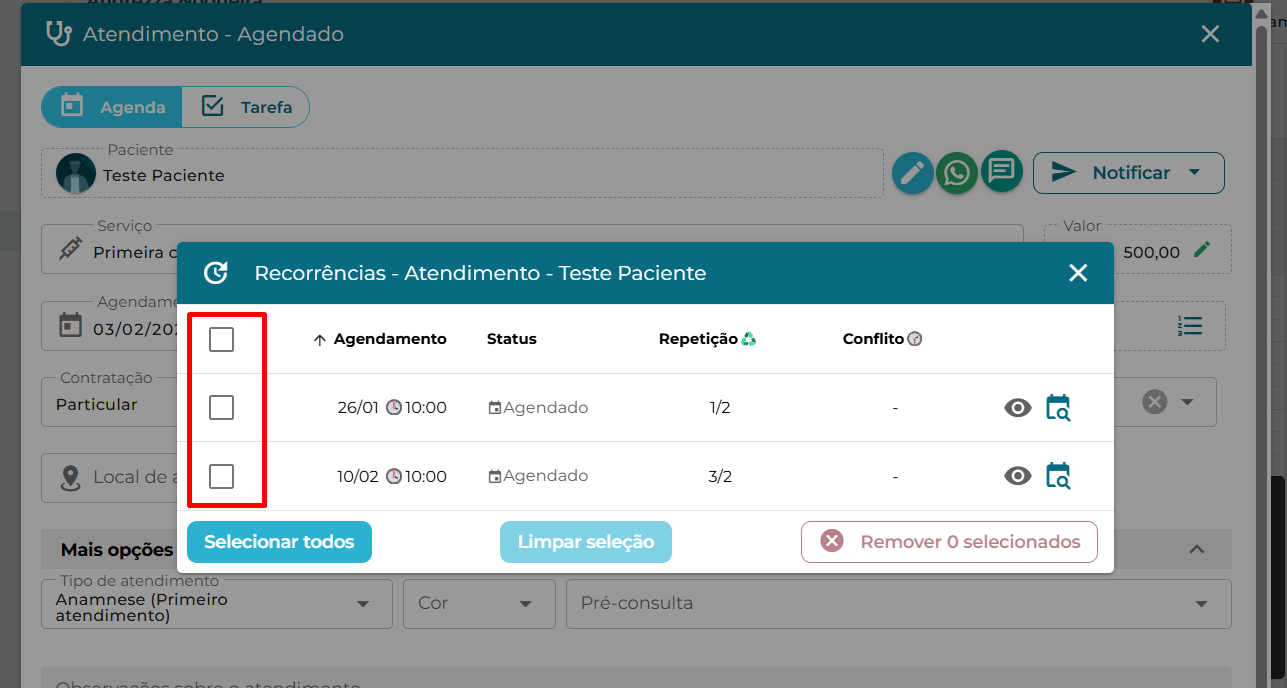Open calendar search icon for 26/01 appointment

point(1058,407)
